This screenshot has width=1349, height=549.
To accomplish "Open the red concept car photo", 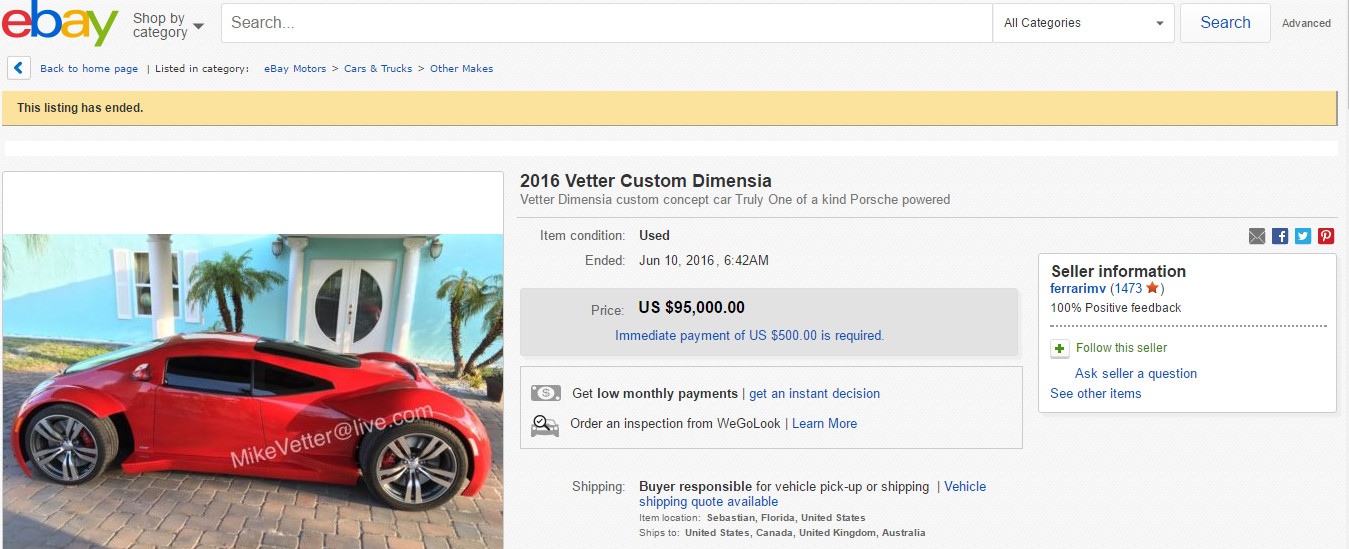I will (x=253, y=390).
